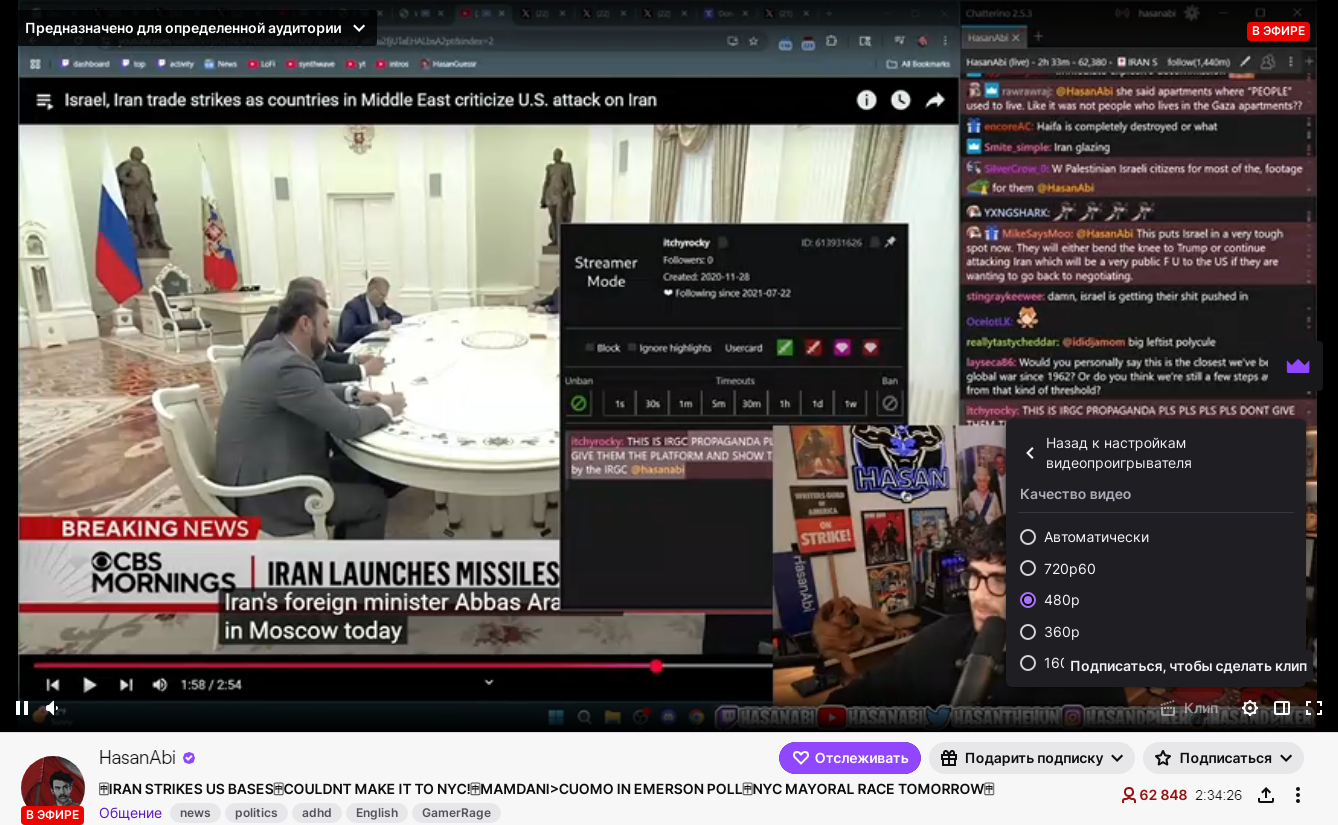Enter fullscreen mode
Screen dimensions: 1338x825
[x=1314, y=708]
